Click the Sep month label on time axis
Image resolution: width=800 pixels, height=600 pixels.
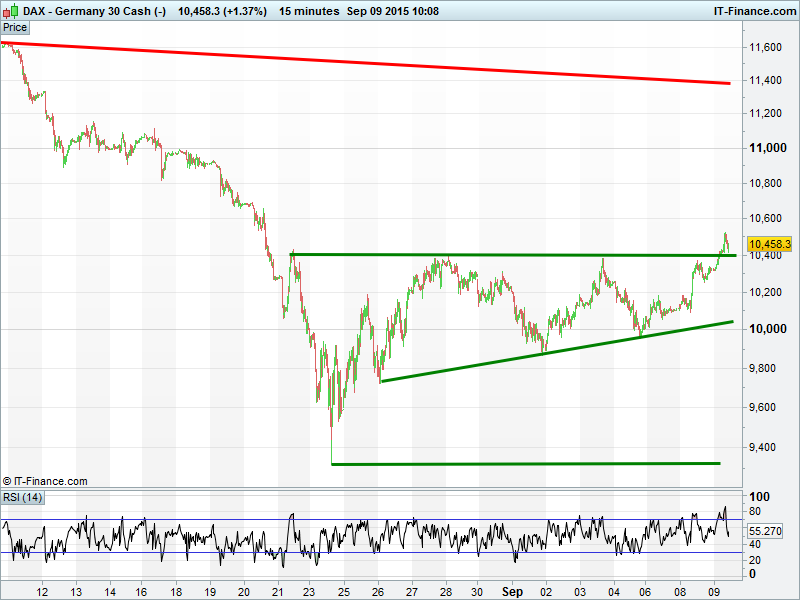[x=511, y=592]
